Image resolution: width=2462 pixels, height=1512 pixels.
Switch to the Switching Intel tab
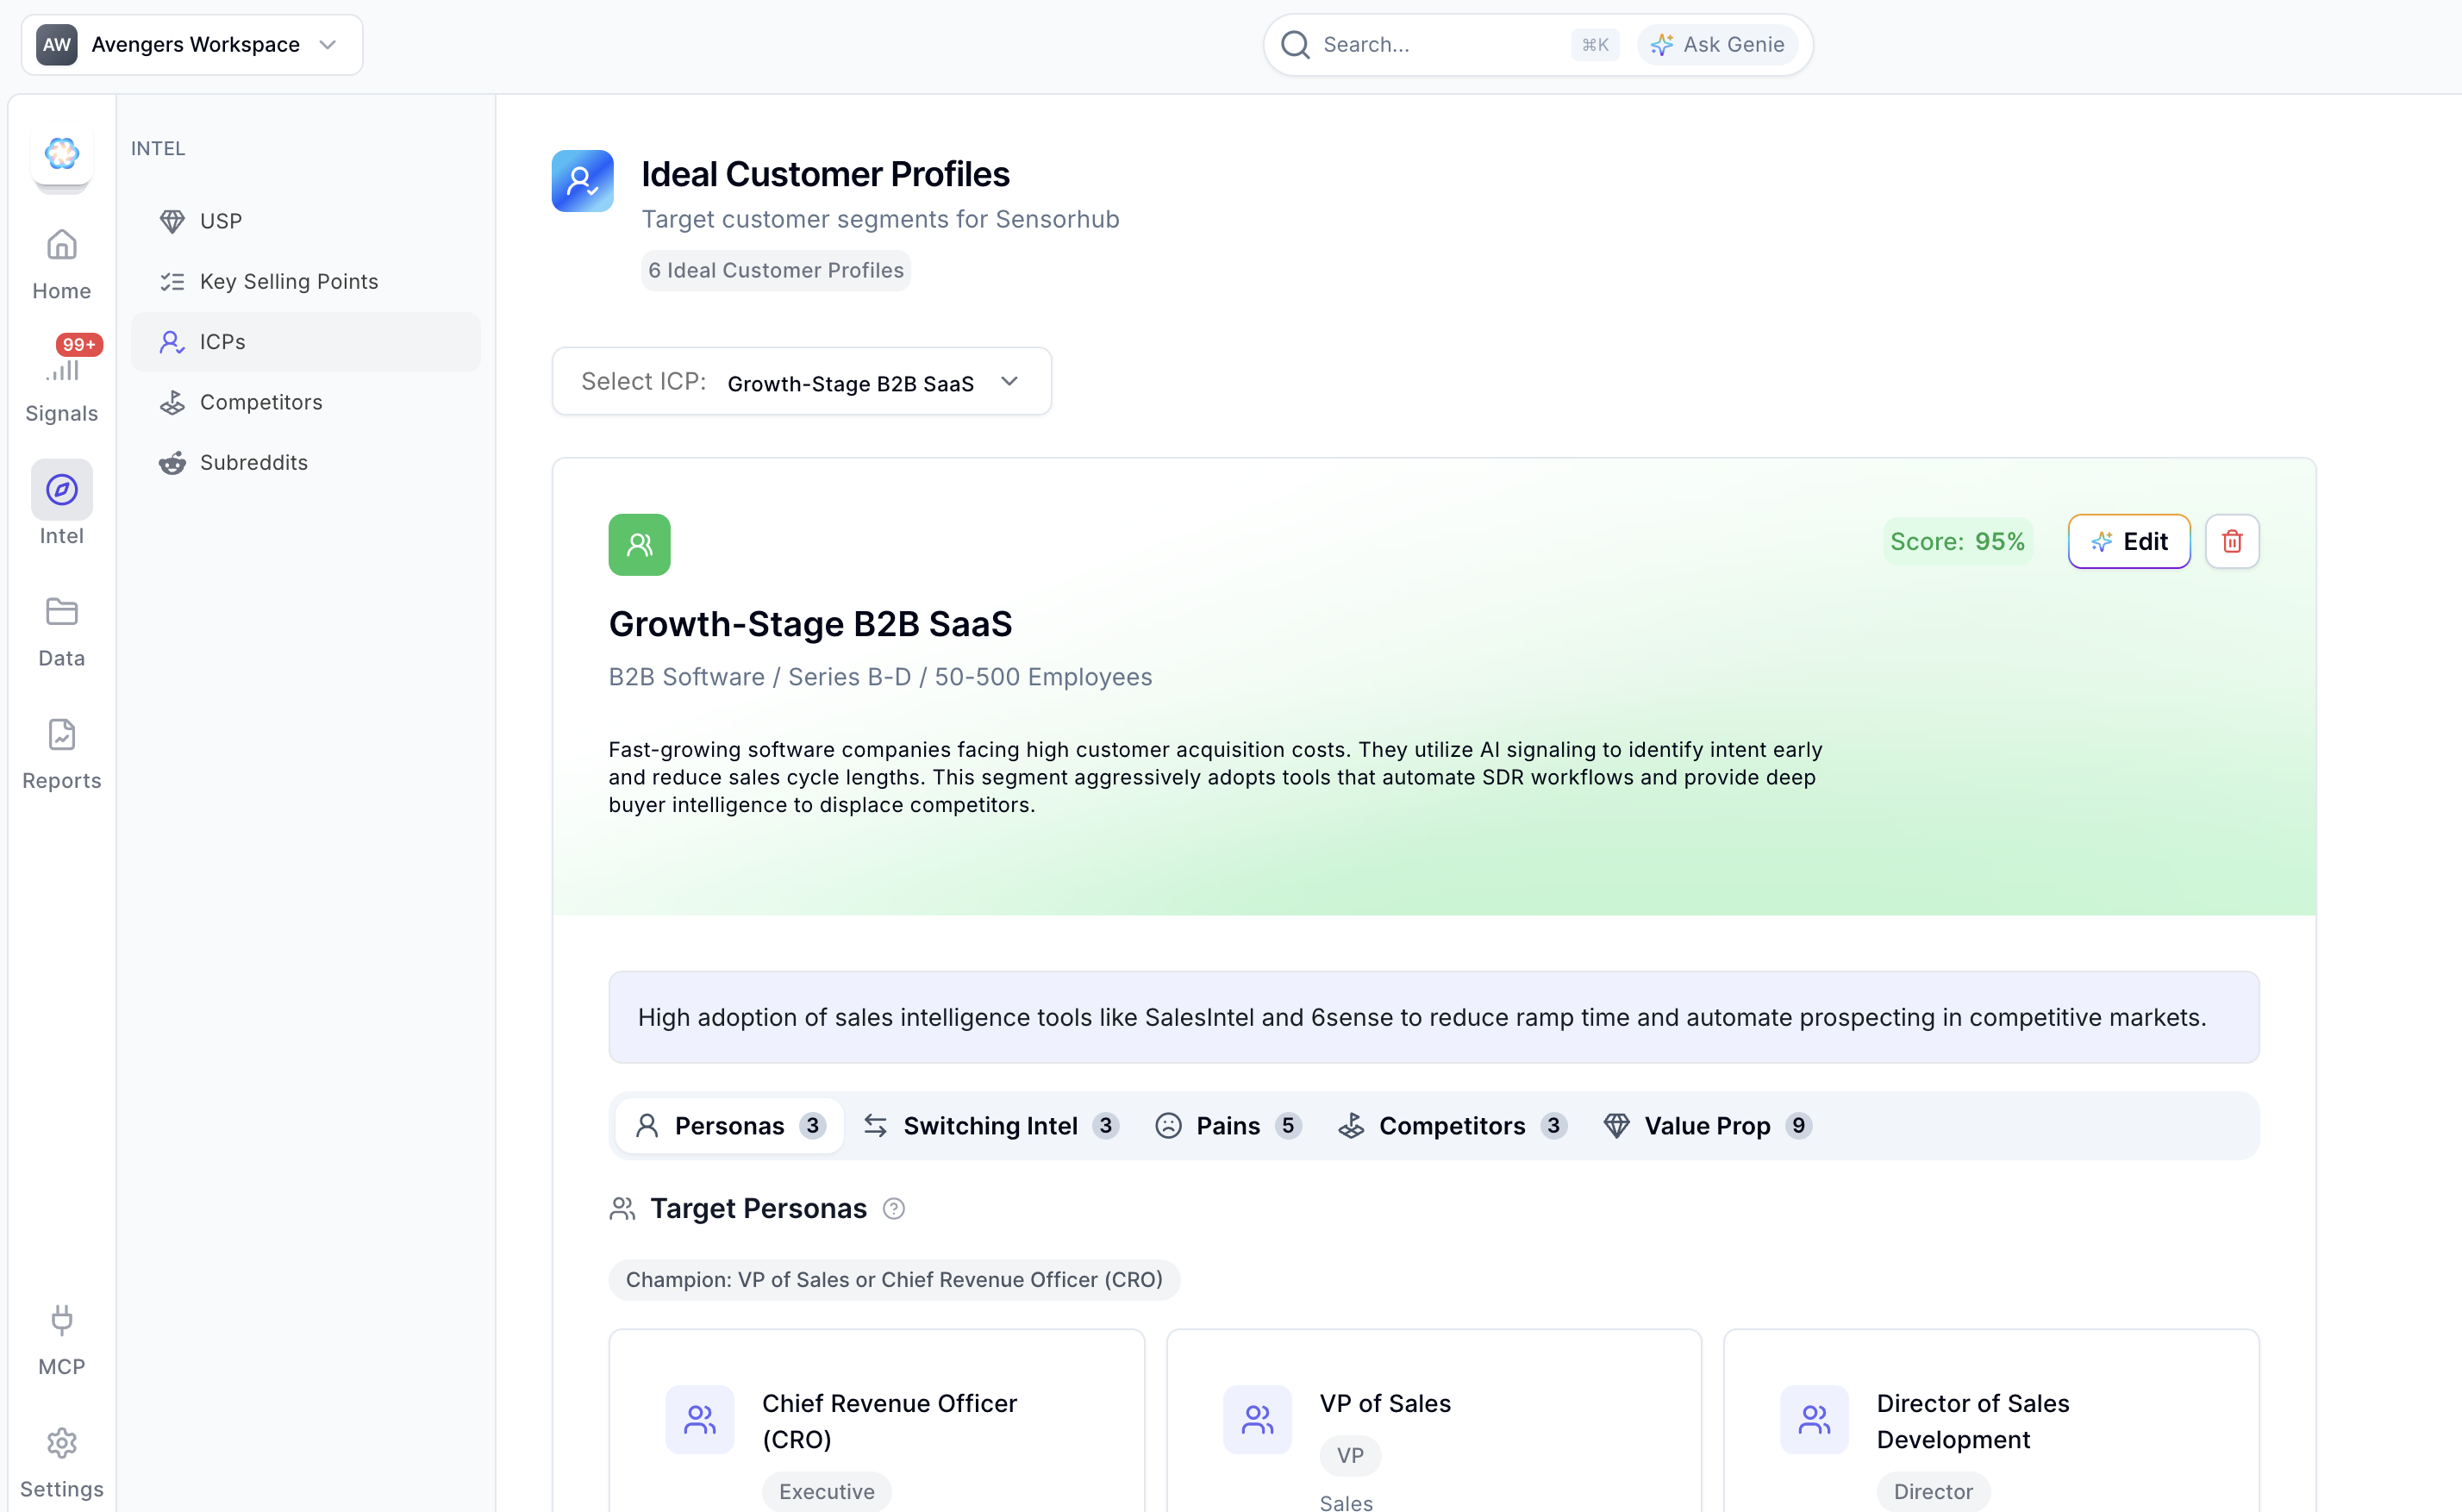pos(989,1125)
